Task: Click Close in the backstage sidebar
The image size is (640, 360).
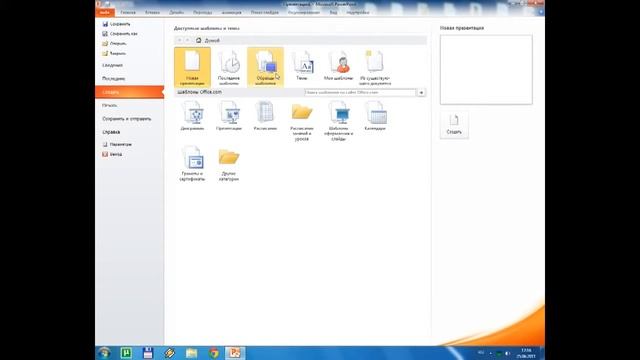Action: [114, 53]
